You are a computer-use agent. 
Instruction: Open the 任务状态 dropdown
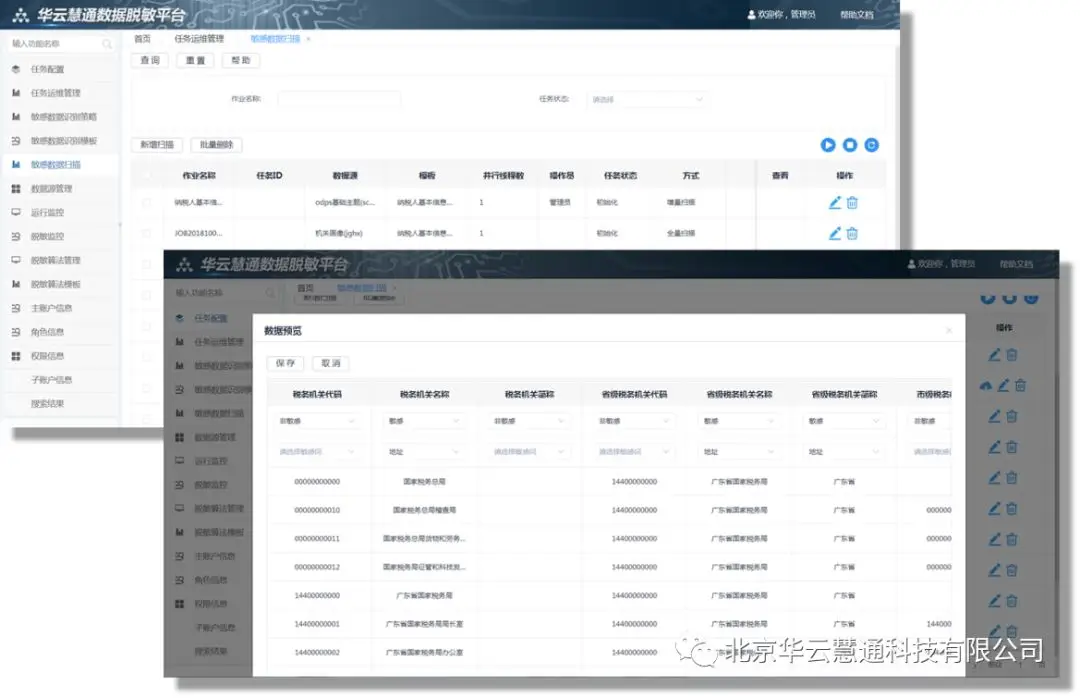click(647, 99)
